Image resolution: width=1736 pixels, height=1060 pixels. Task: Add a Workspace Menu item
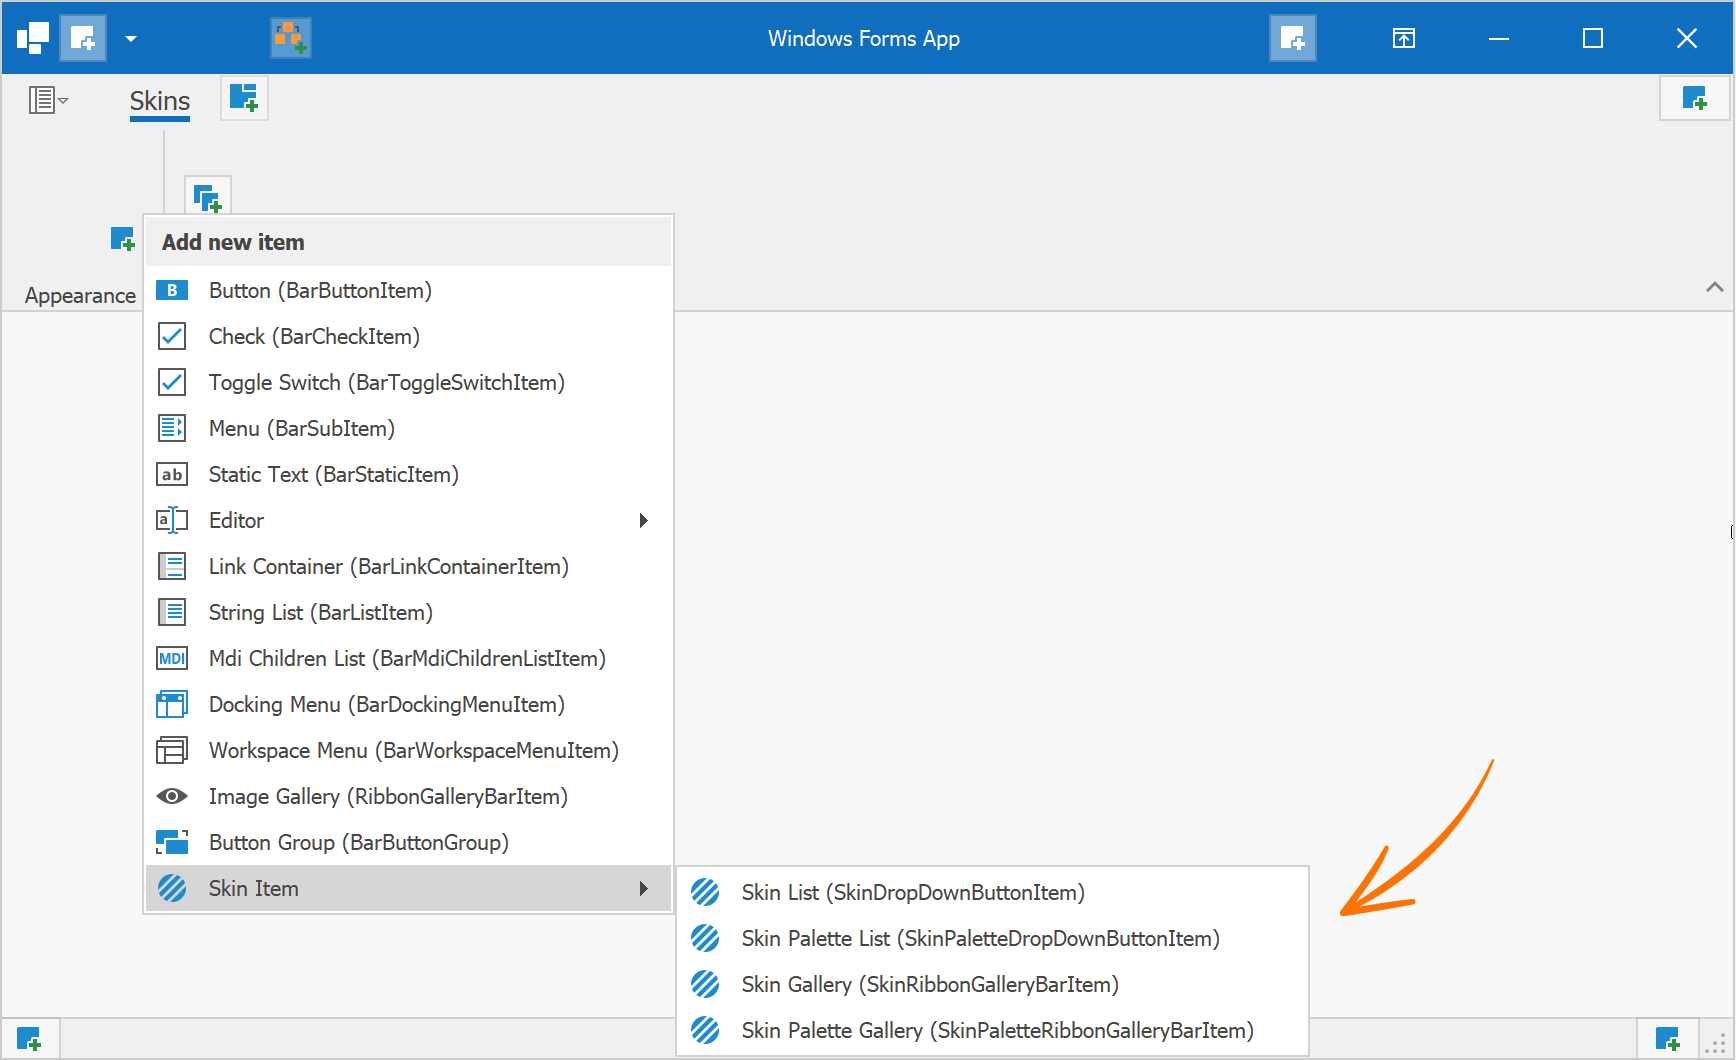click(x=413, y=750)
